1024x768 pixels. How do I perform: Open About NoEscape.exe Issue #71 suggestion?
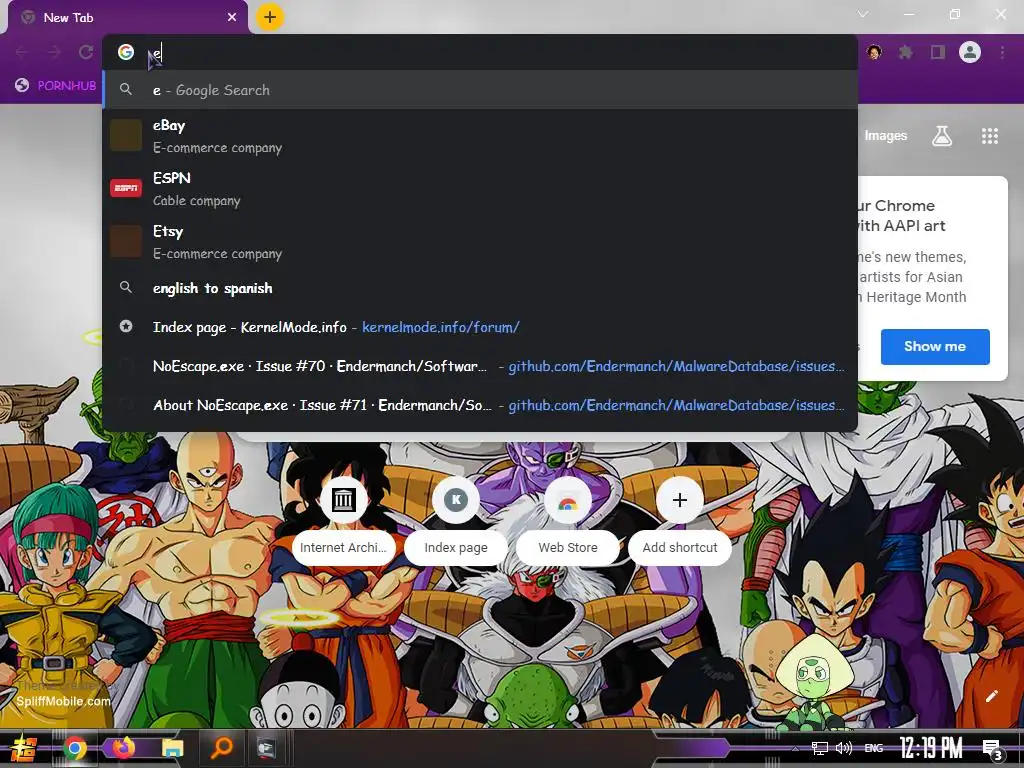coord(480,406)
